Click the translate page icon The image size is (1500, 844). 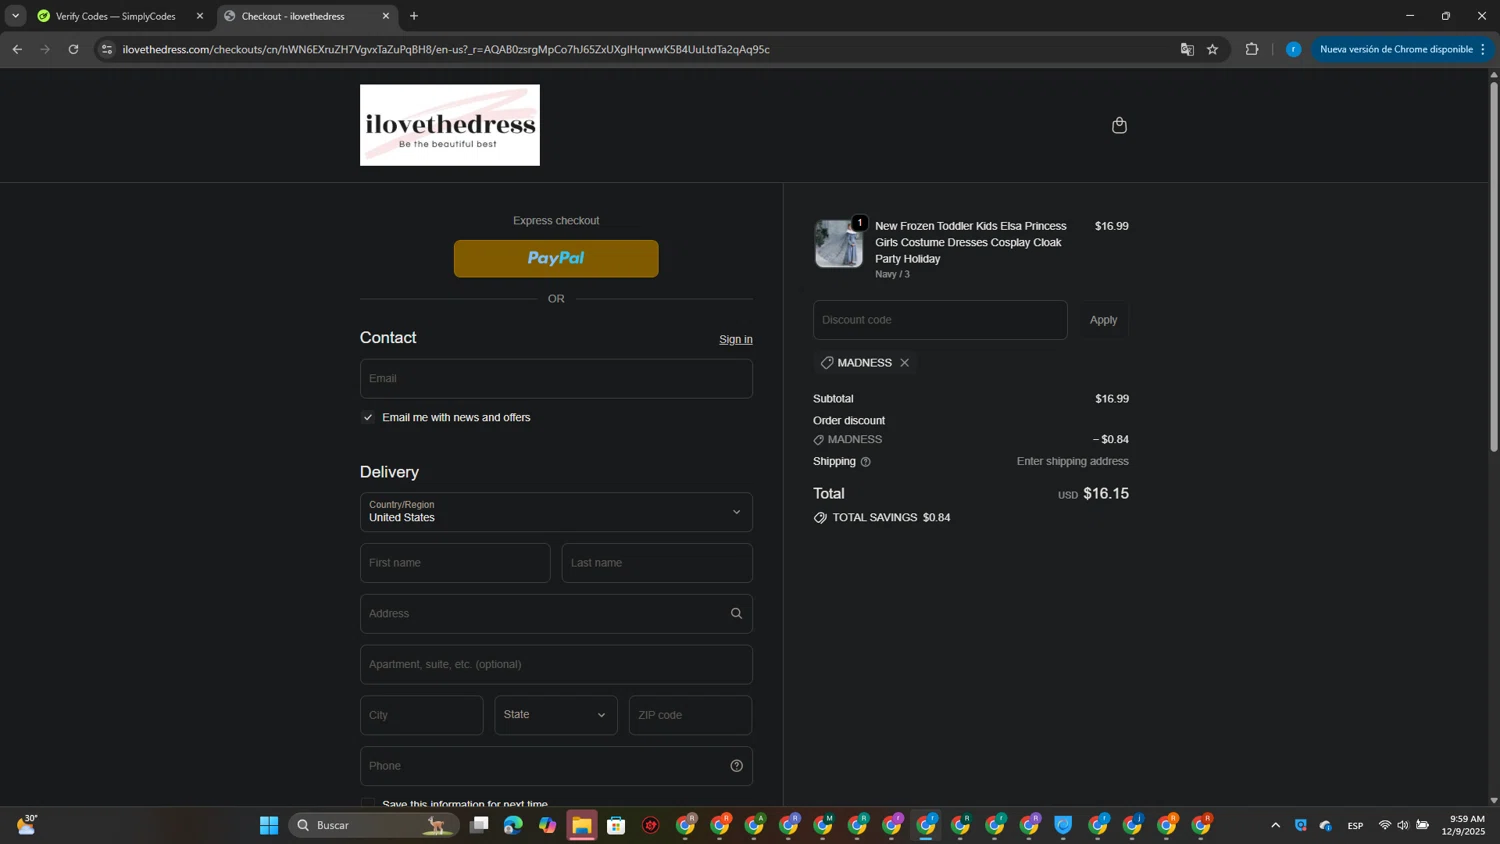[x=1187, y=49]
